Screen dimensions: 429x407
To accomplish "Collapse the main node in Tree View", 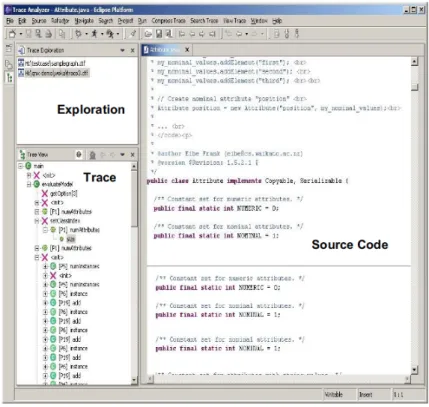I will 21,166.
